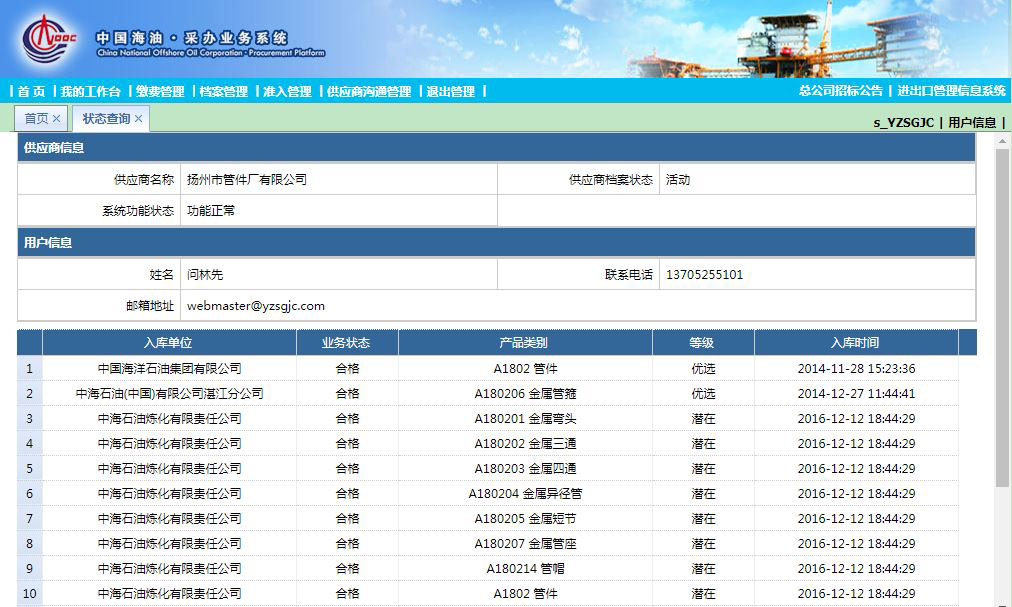The image size is (1012, 607).
Task: Sort by 入库时间 column header
Action: (x=856, y=342)
